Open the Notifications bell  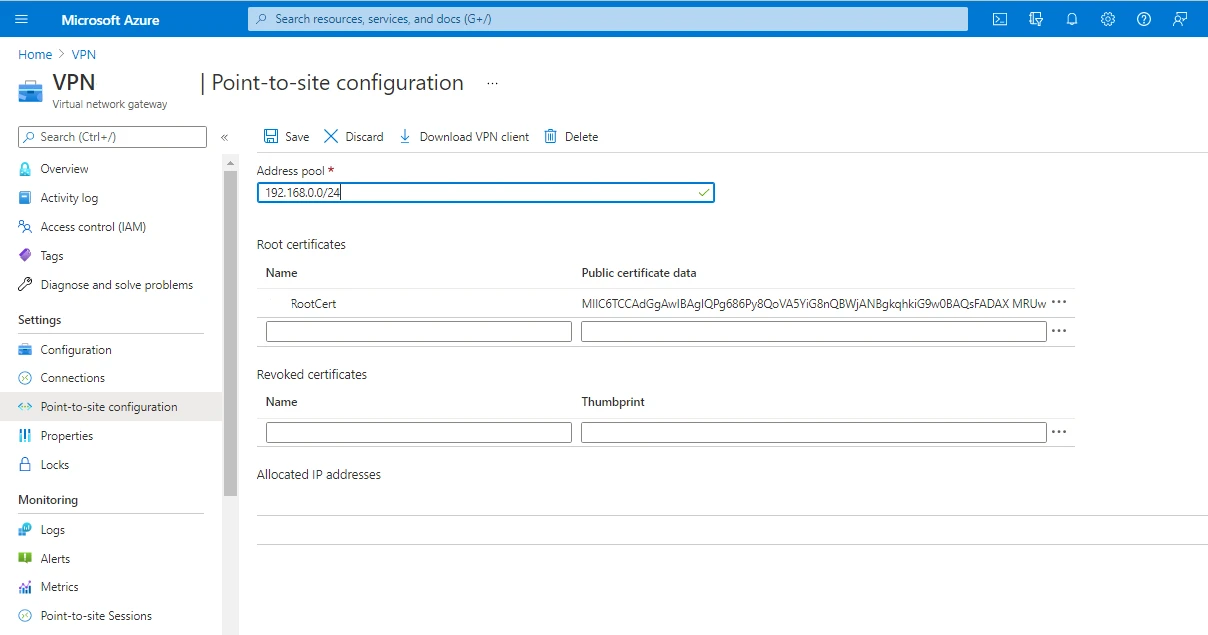[1071, 18]
